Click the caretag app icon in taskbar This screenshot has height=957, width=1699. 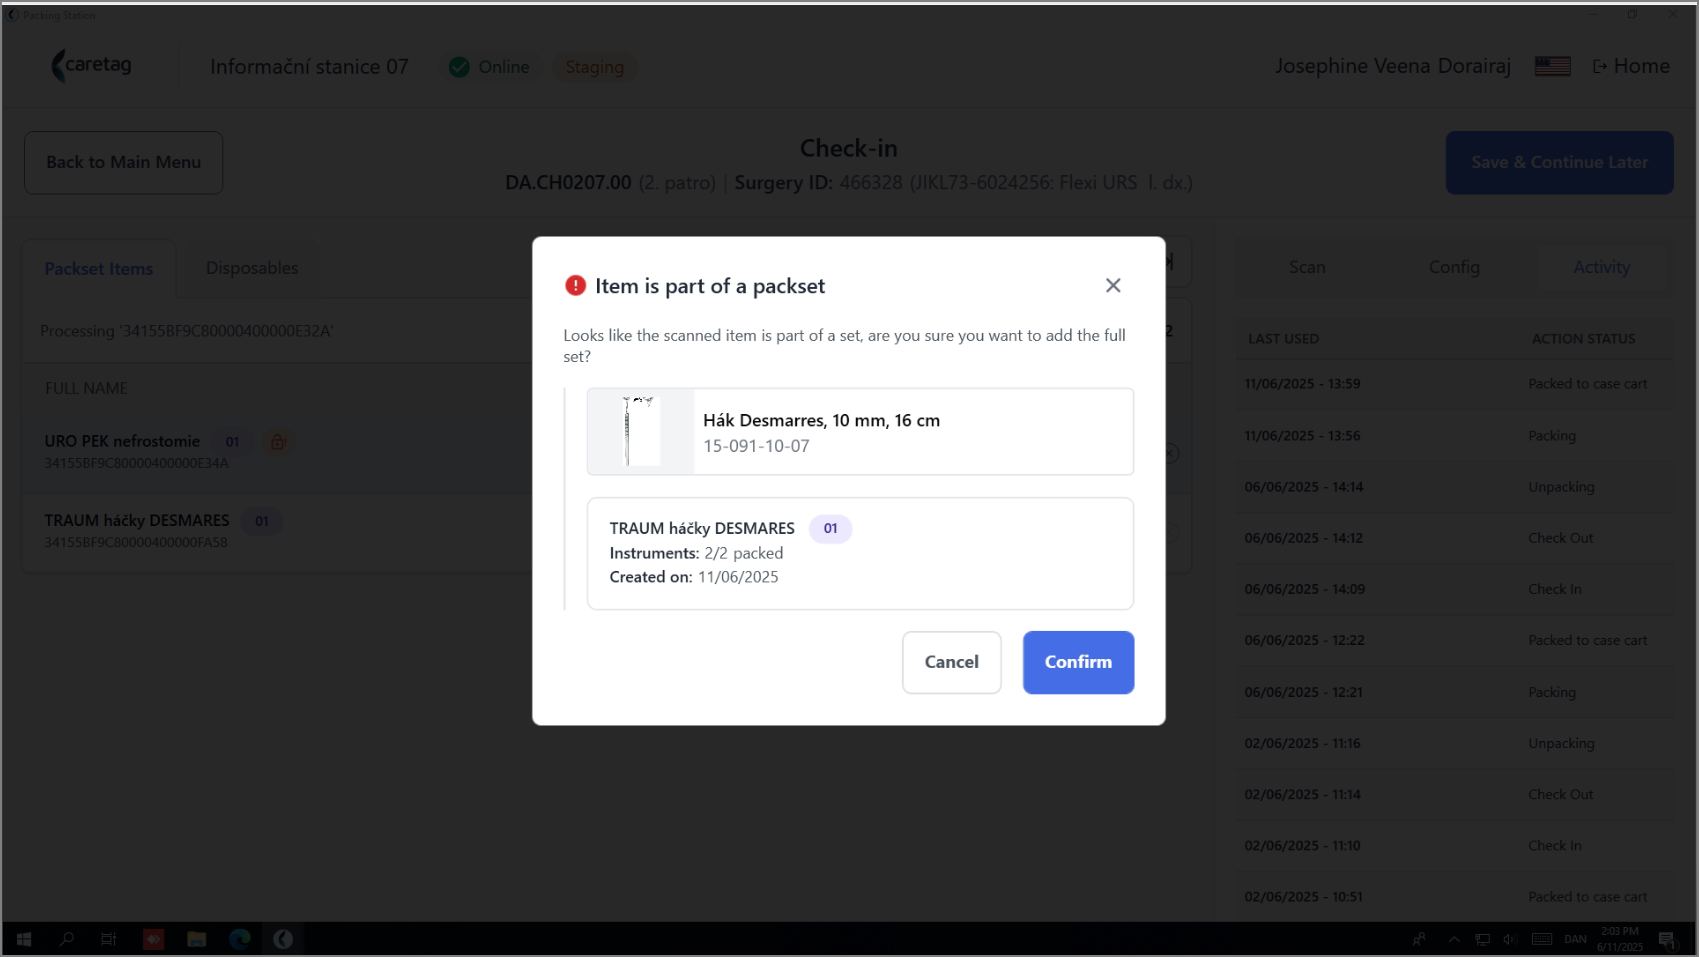(x=283, y=939)
